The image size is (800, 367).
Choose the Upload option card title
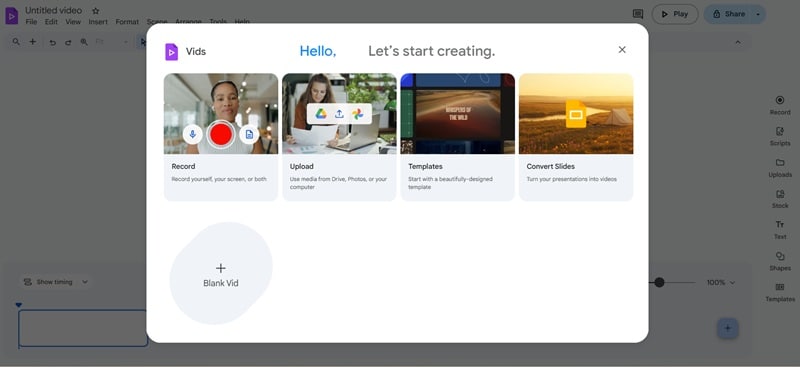coord(302,166)
